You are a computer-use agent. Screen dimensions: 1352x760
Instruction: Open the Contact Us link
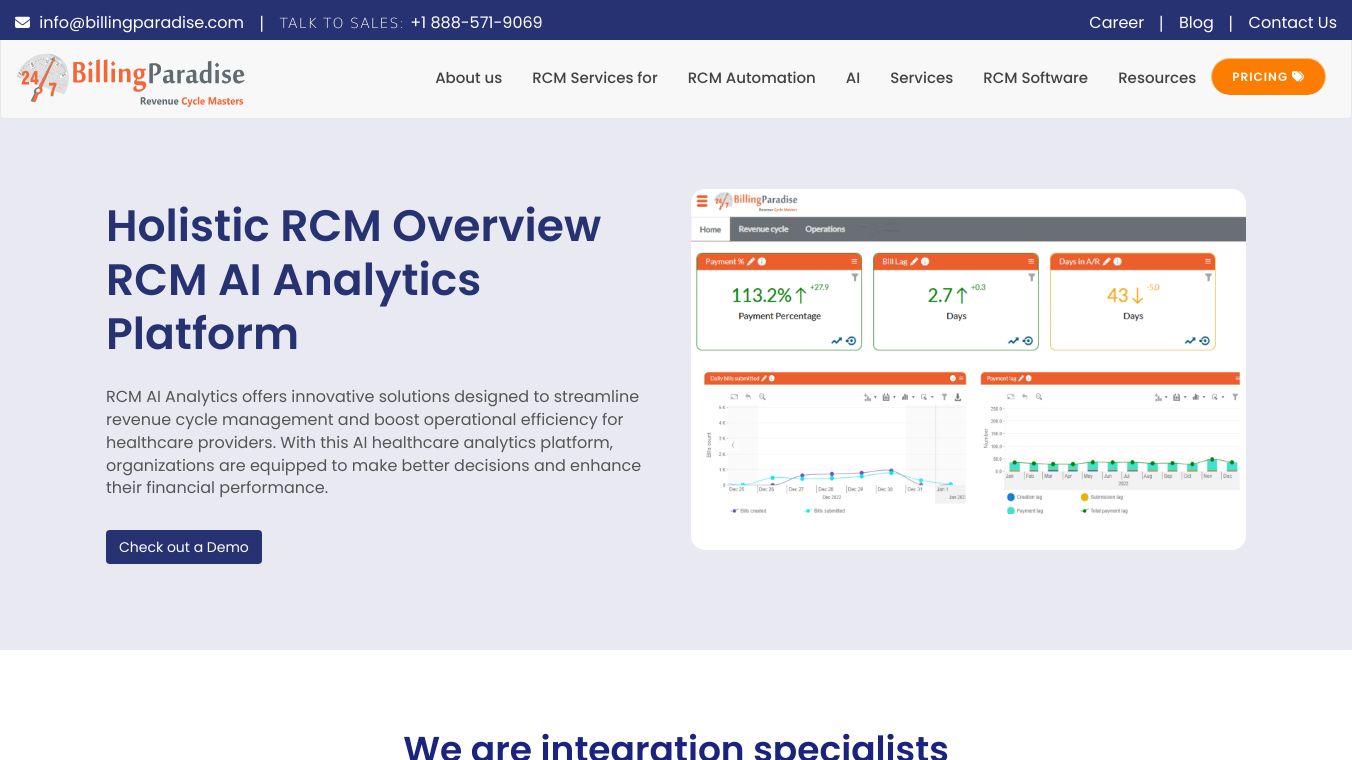[1293, 22]
